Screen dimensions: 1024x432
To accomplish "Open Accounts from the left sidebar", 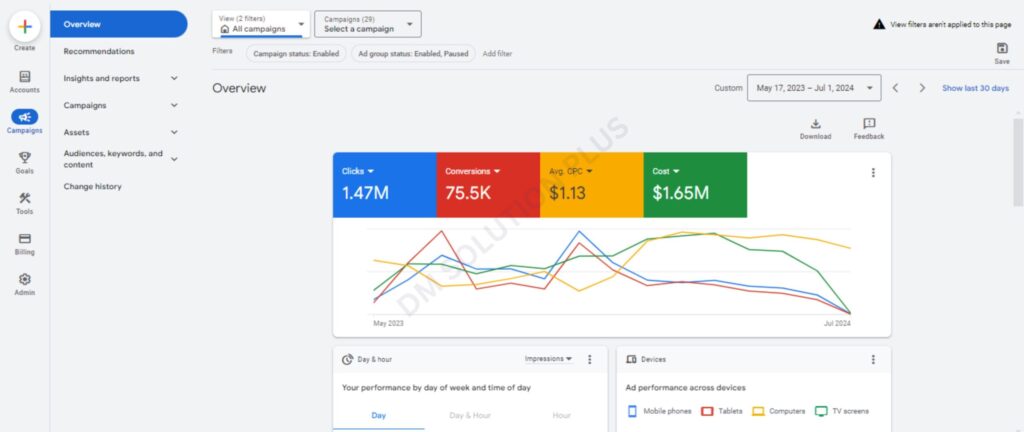I will (x=24, y=77).
